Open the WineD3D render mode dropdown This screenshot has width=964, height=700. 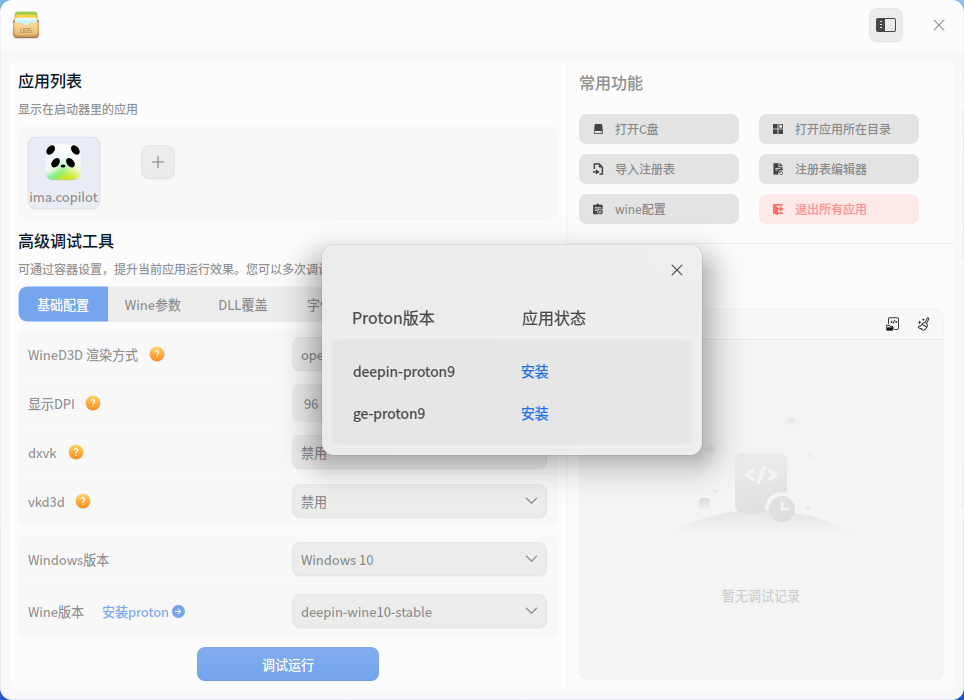(x=307, y=355)
